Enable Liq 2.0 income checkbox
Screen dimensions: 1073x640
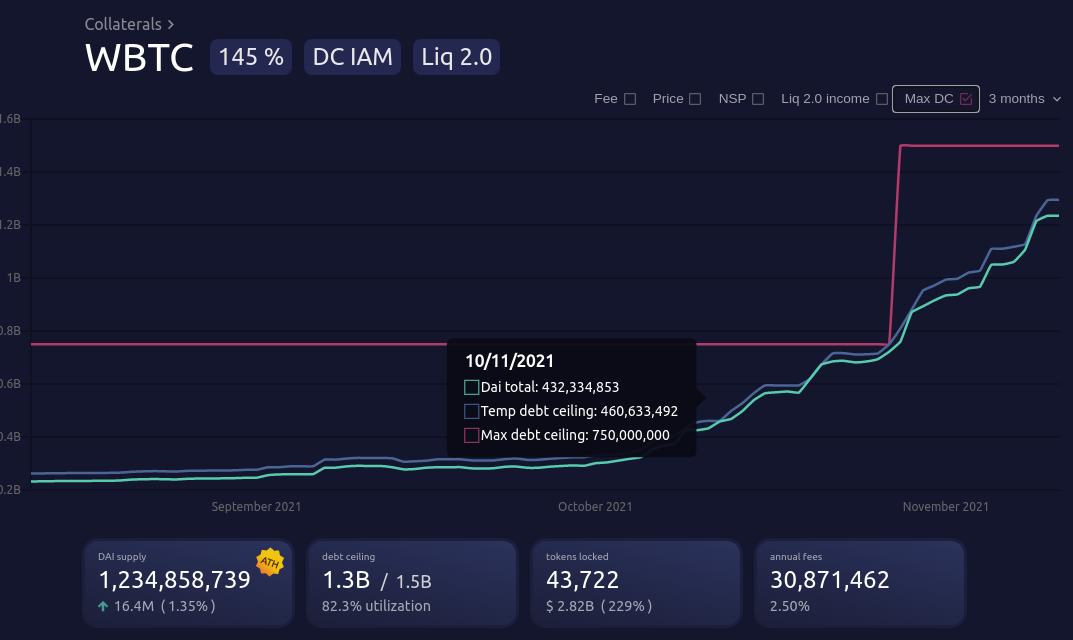pos(882,99)
